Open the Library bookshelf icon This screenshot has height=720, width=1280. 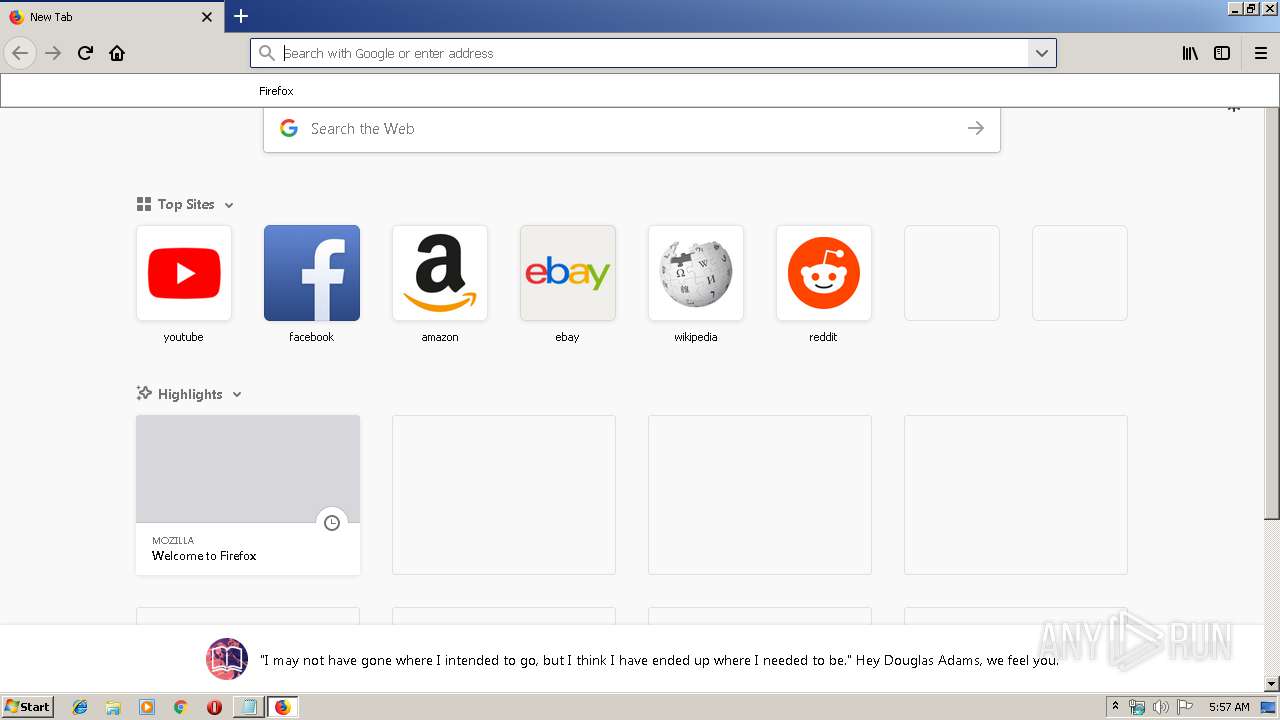[x=1190, y=53]
